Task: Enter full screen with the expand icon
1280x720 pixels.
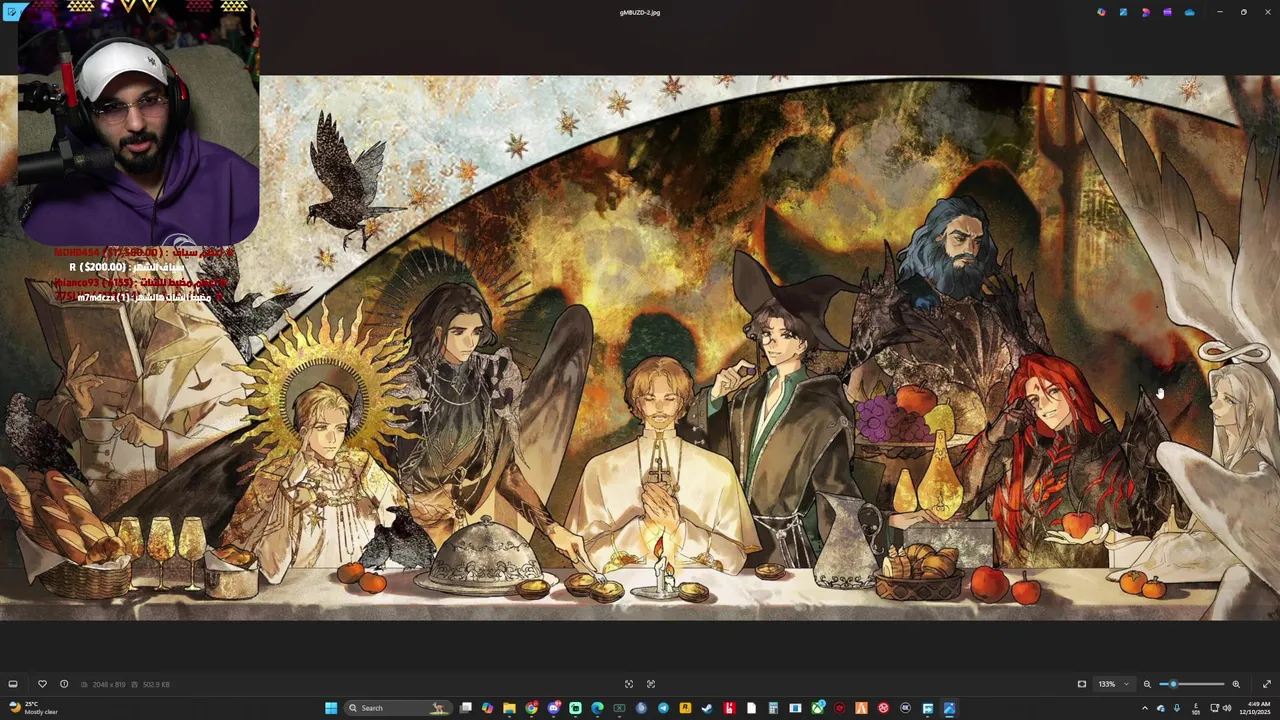Action: pyautogui.click(x=1267, y=684)
